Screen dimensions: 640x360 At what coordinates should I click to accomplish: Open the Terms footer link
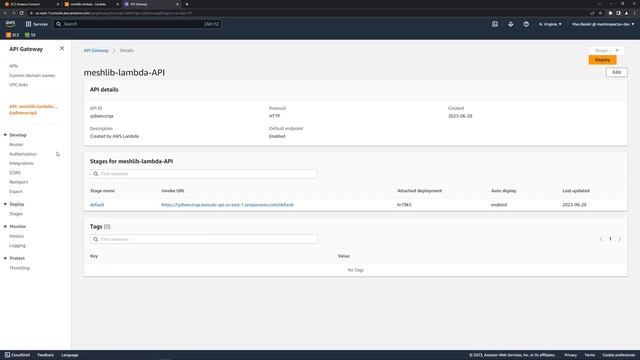pyautogui.click(x=589, y=355)
